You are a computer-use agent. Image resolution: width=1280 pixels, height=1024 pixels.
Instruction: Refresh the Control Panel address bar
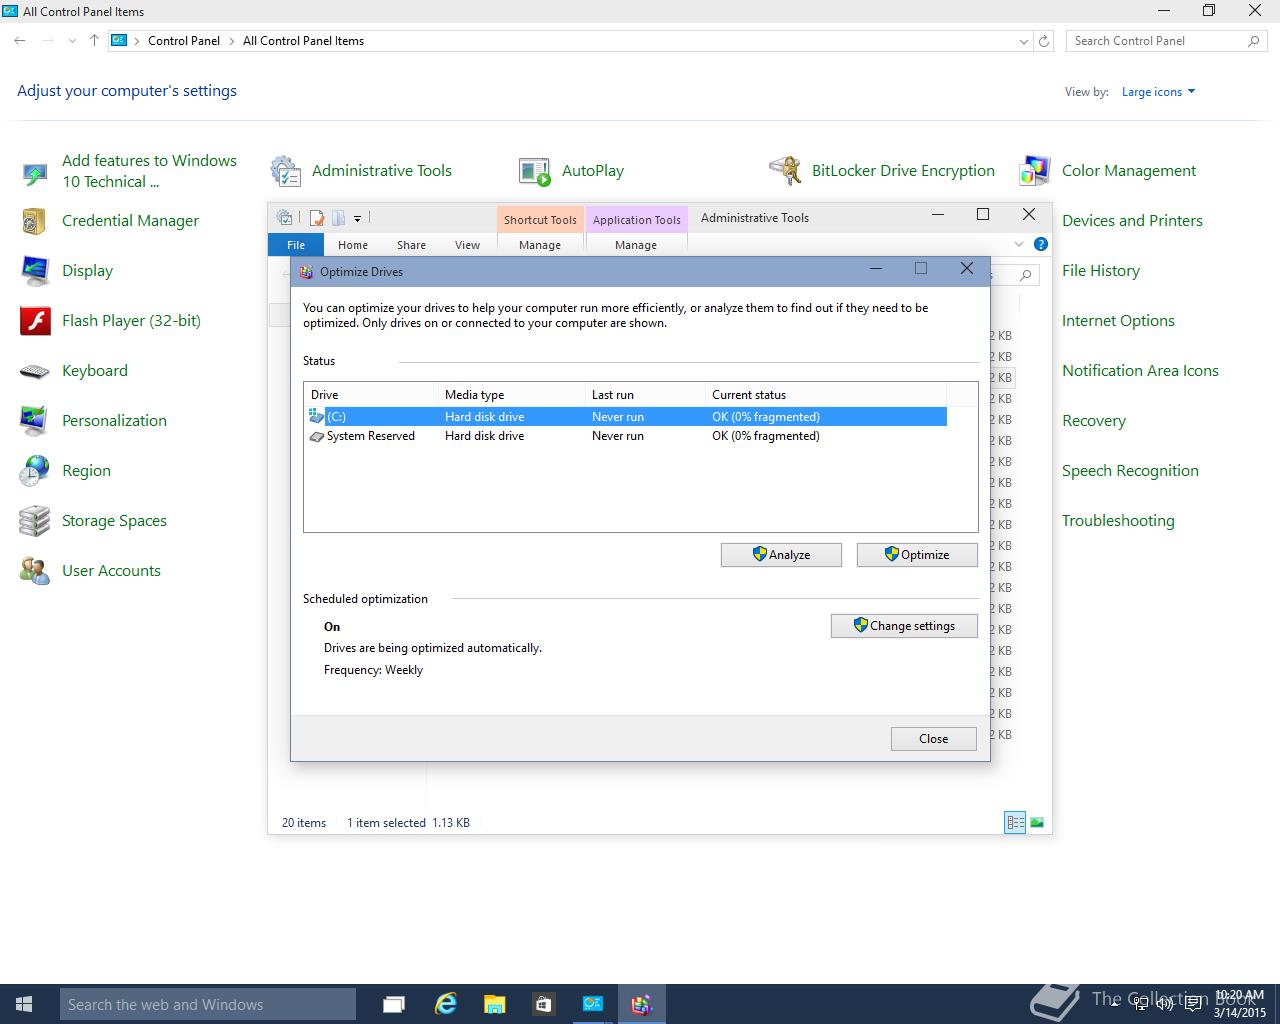click(x=1044, y=41)
